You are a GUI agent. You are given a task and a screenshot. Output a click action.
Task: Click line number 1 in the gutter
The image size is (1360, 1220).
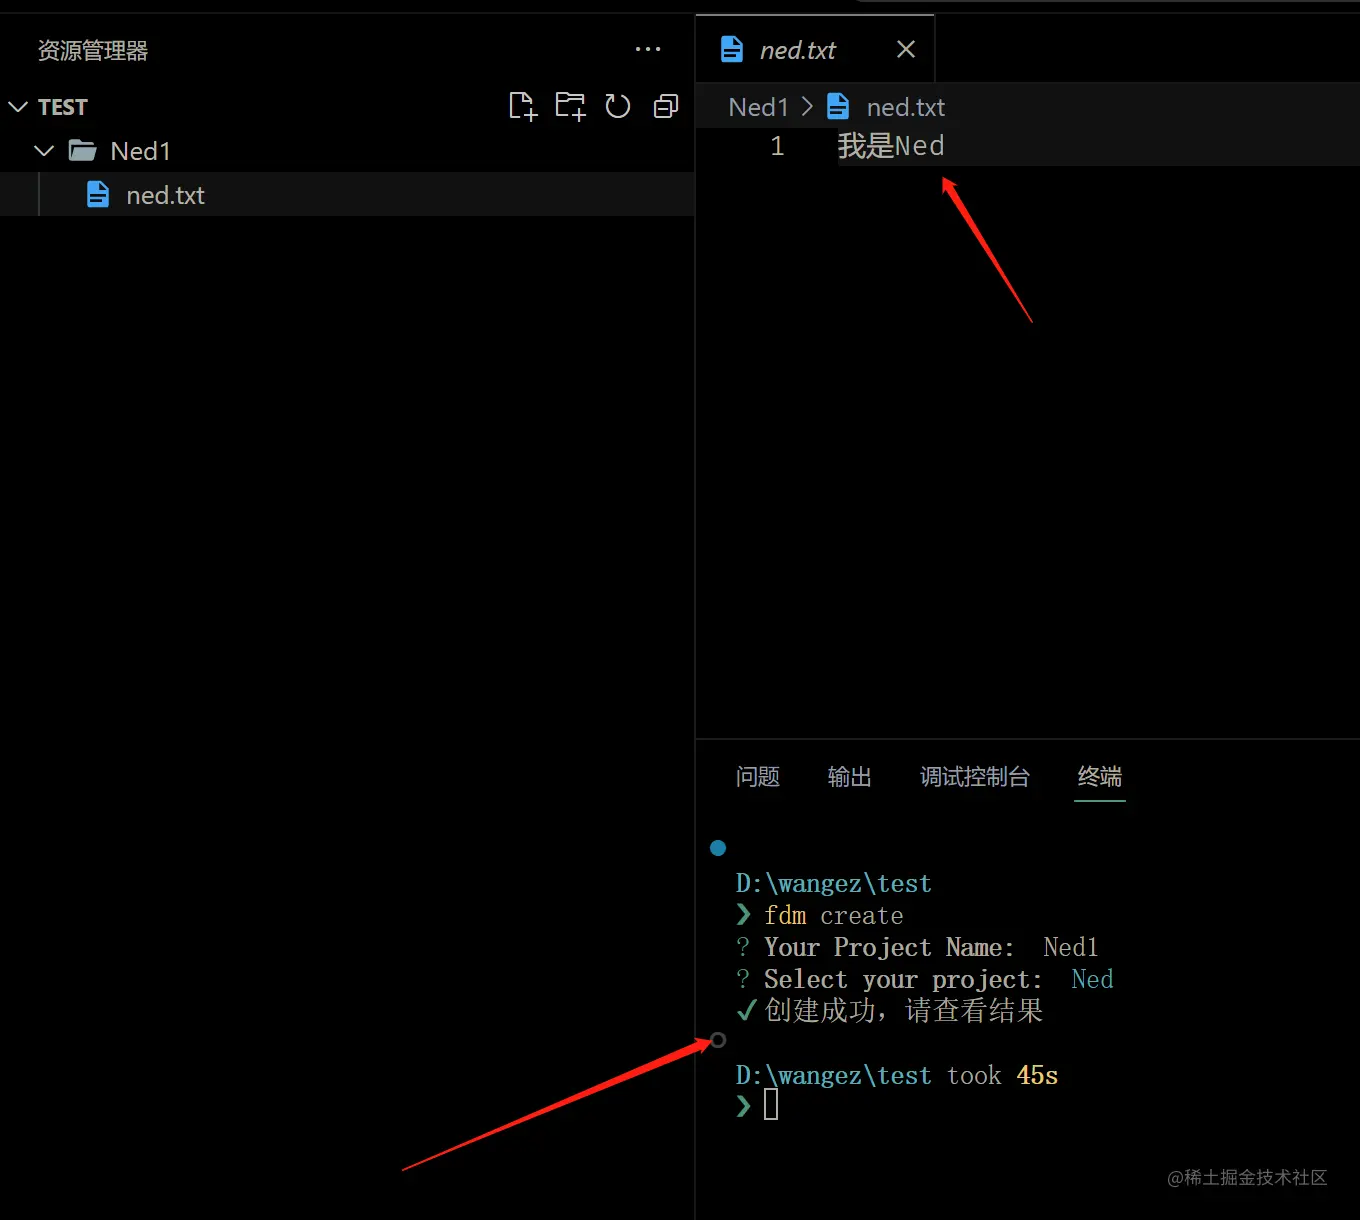[x=777, y=146]
